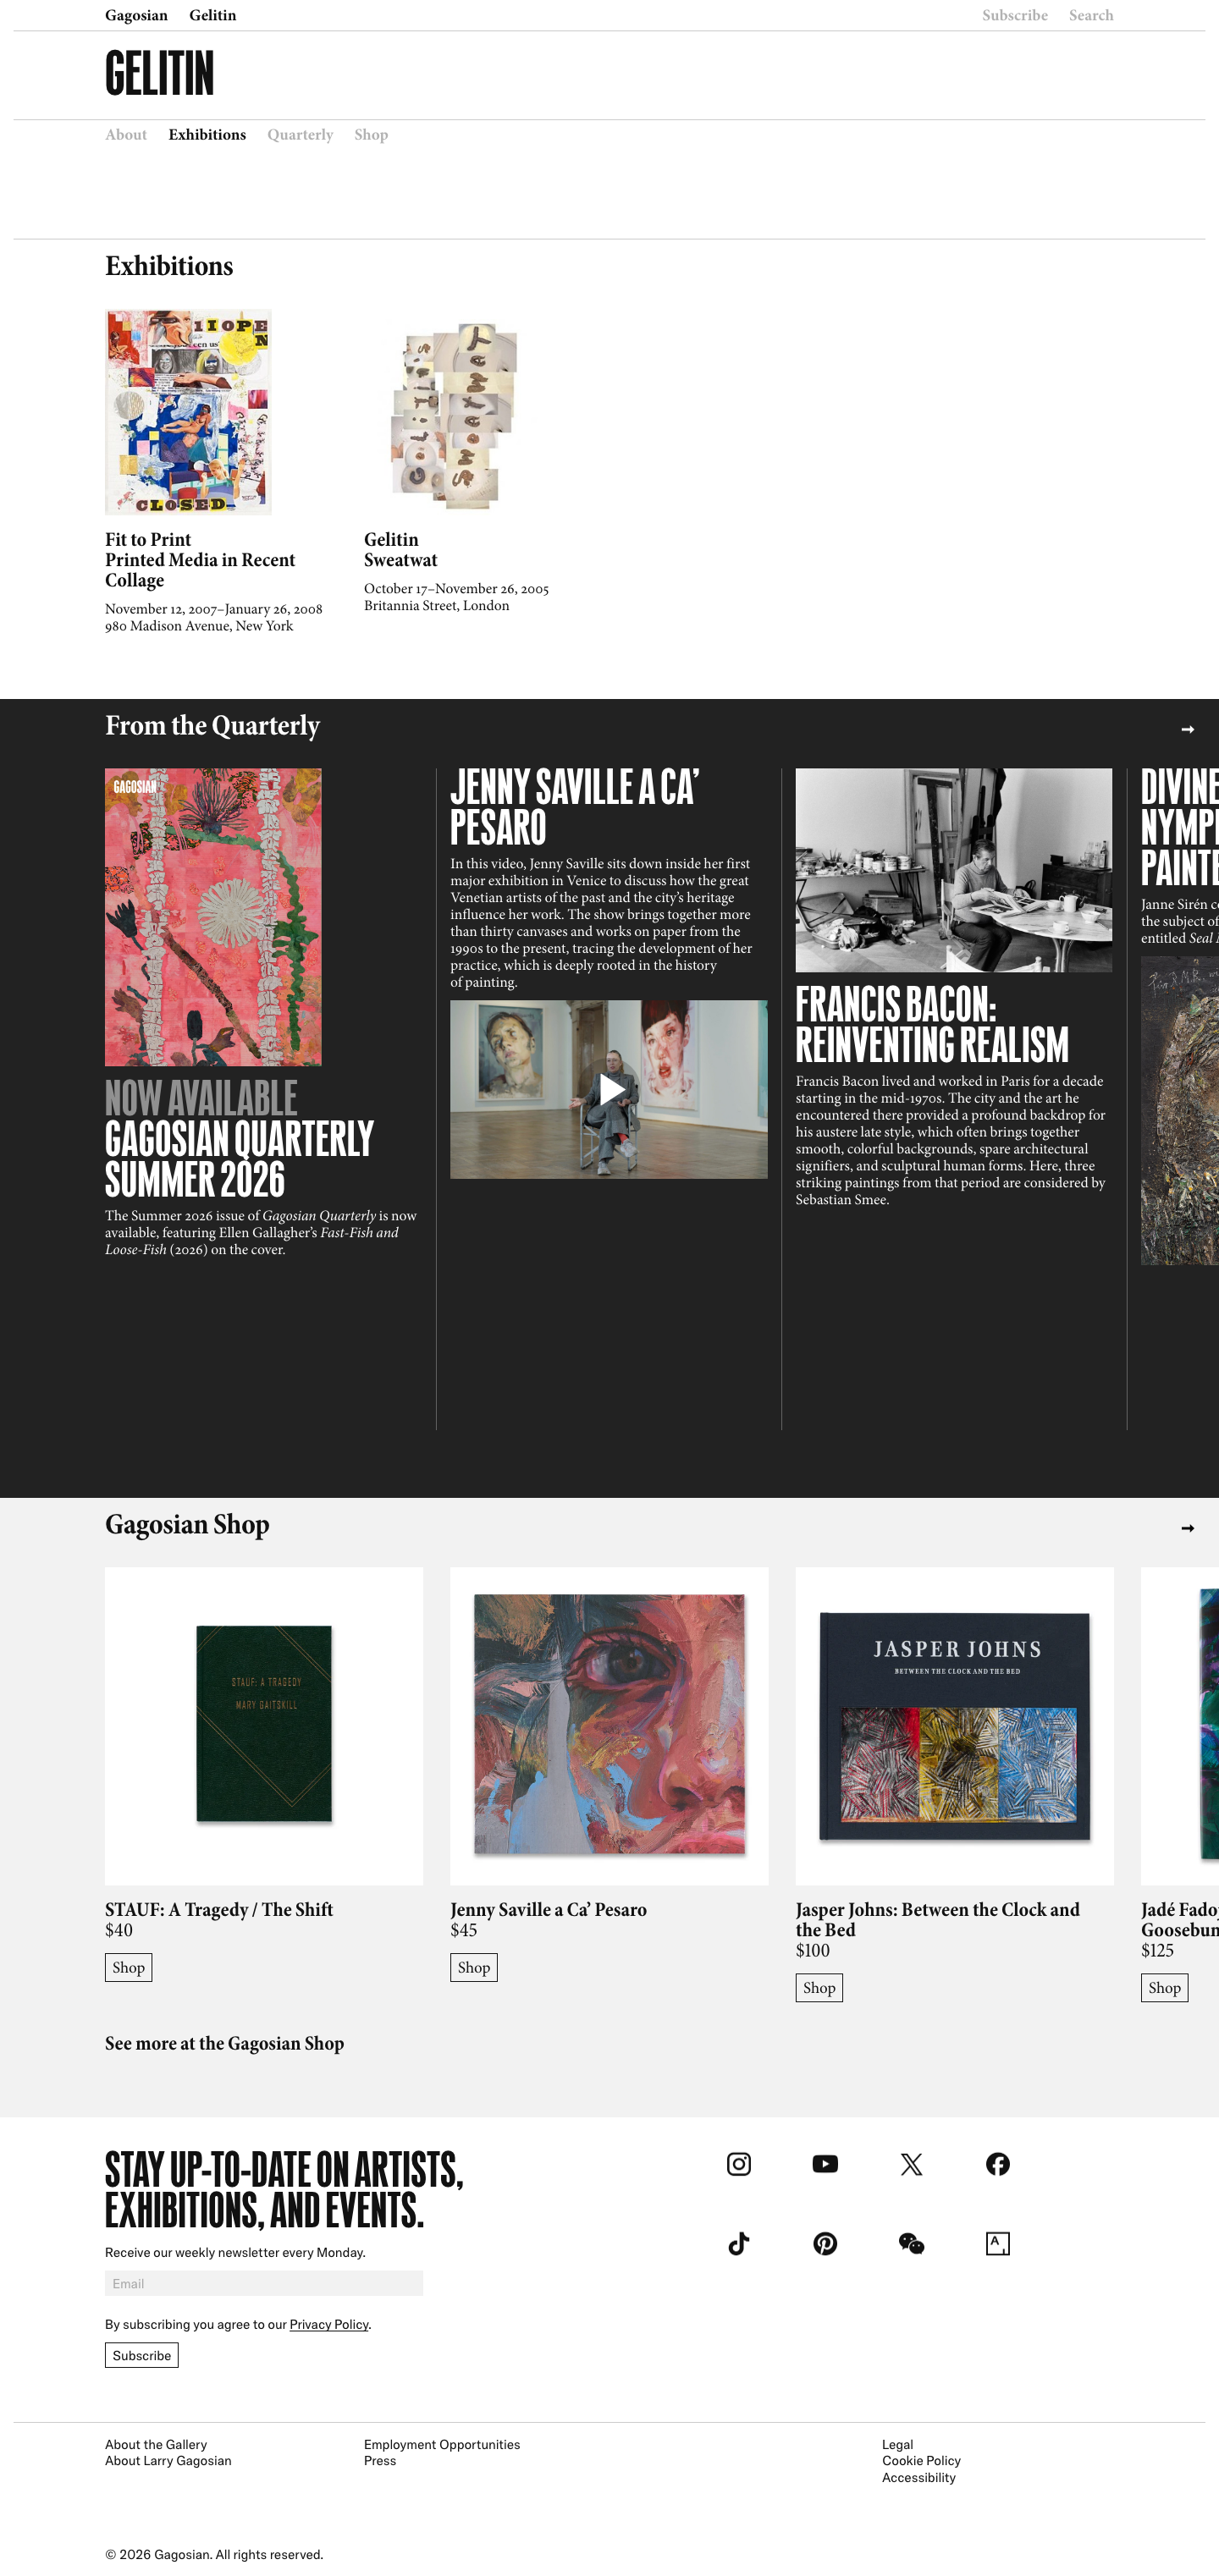Click the newsletter Subscribe button

[x=142, y=2355]
